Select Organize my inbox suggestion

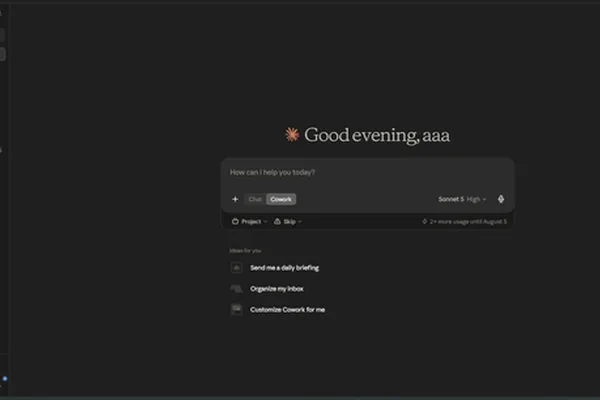[x=277, y=289]
